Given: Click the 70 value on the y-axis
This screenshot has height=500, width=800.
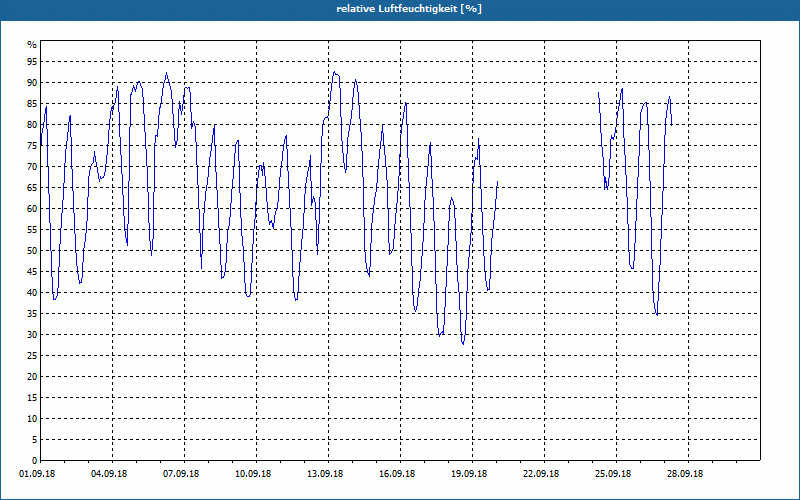Looking at the screenshot, I should [x=32, y=167].
